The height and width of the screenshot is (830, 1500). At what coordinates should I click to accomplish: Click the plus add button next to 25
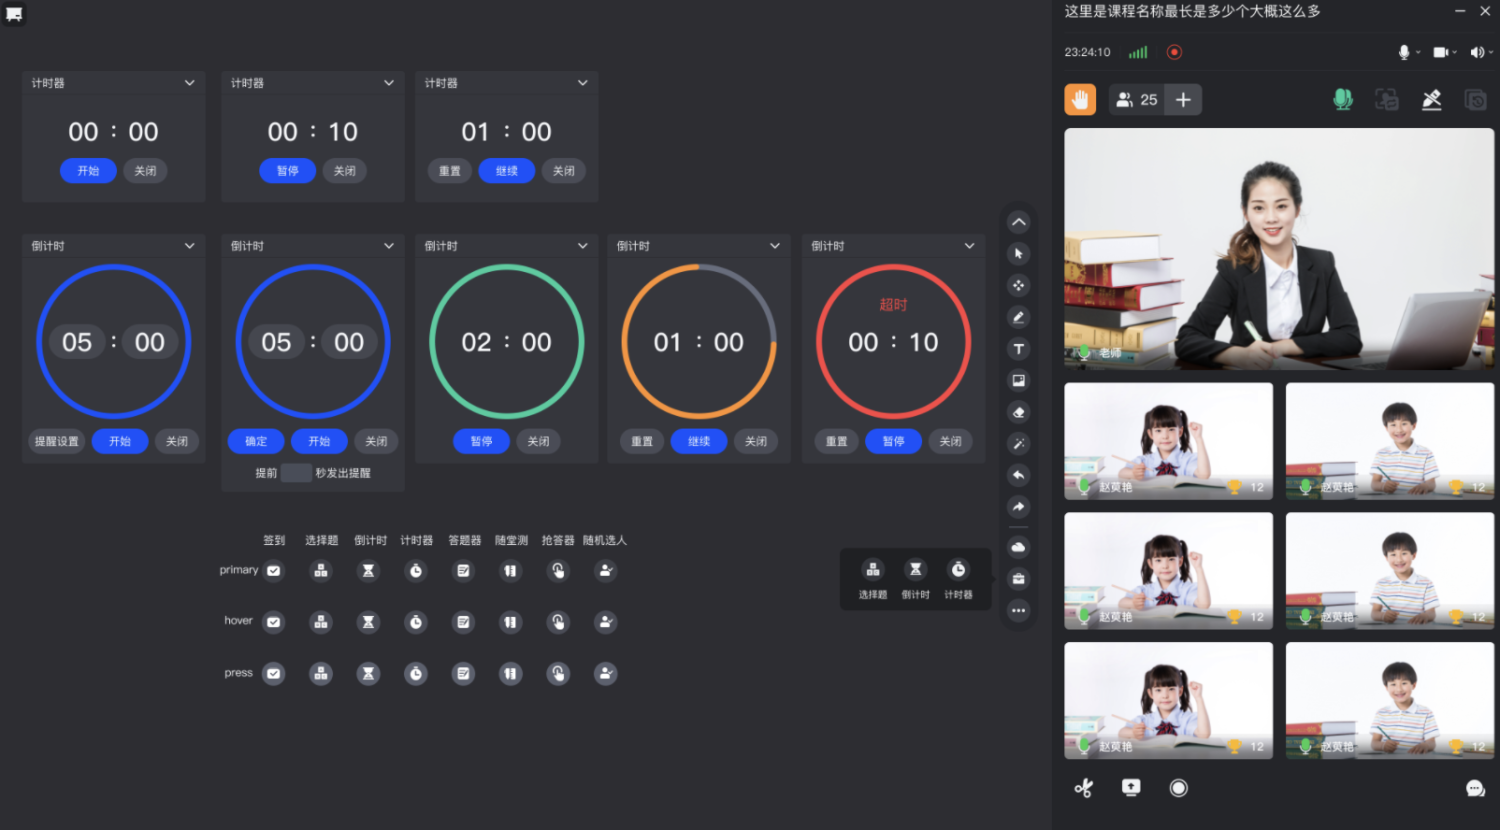click(x=1183, y=100)
